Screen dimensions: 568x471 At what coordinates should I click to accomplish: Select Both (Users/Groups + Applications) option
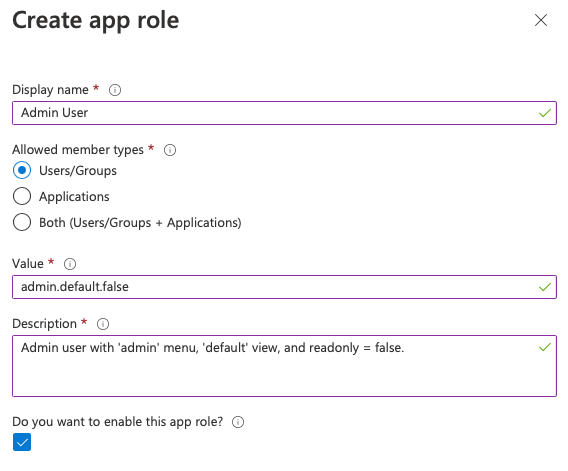coord(22,222)
